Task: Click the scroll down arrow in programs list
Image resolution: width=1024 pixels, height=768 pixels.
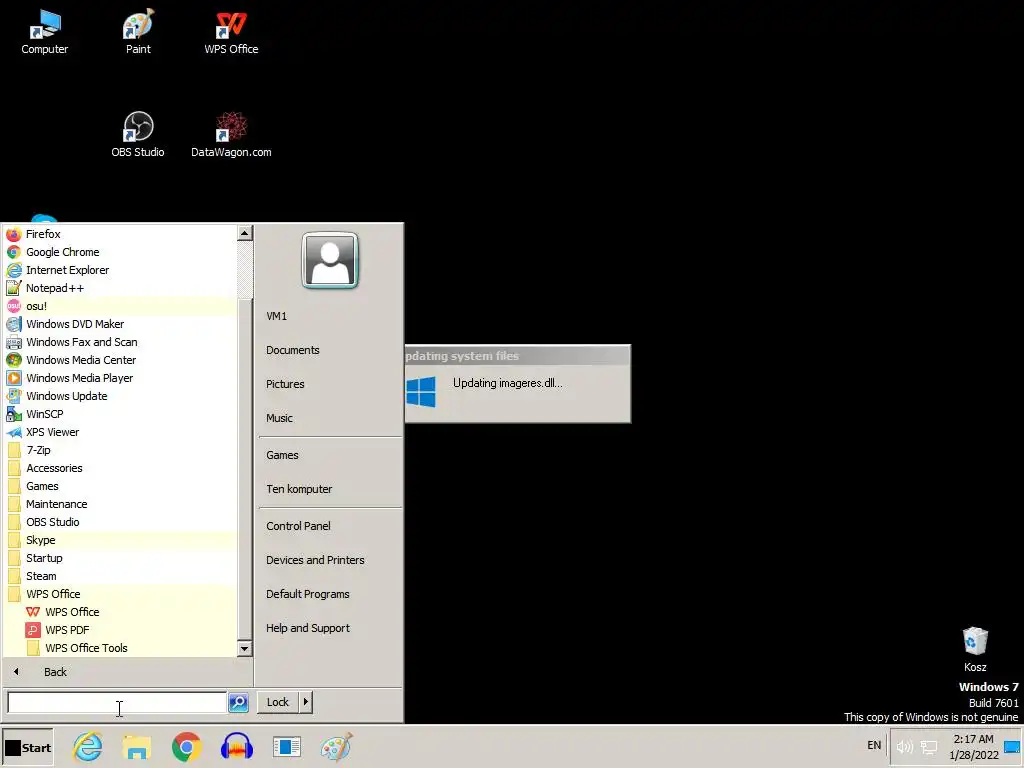Action: pyautogui.click(x=244, y=648)
